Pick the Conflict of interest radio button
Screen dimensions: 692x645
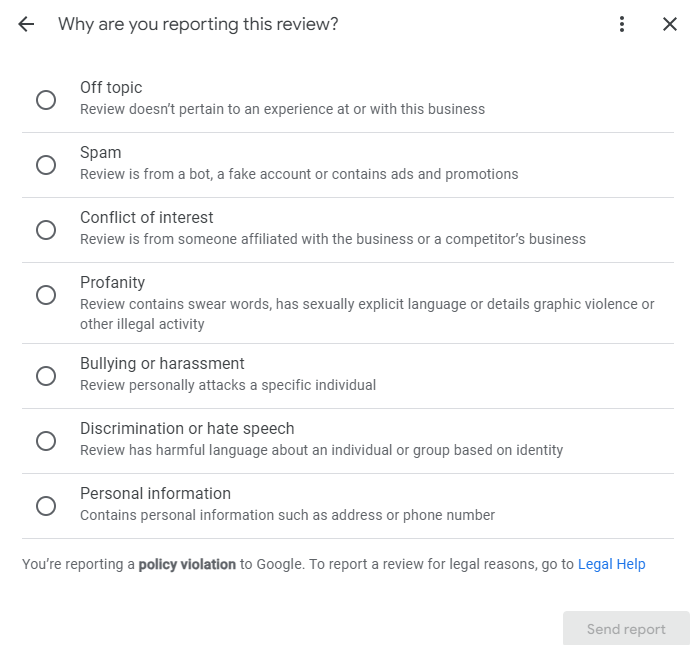(46, 230)
